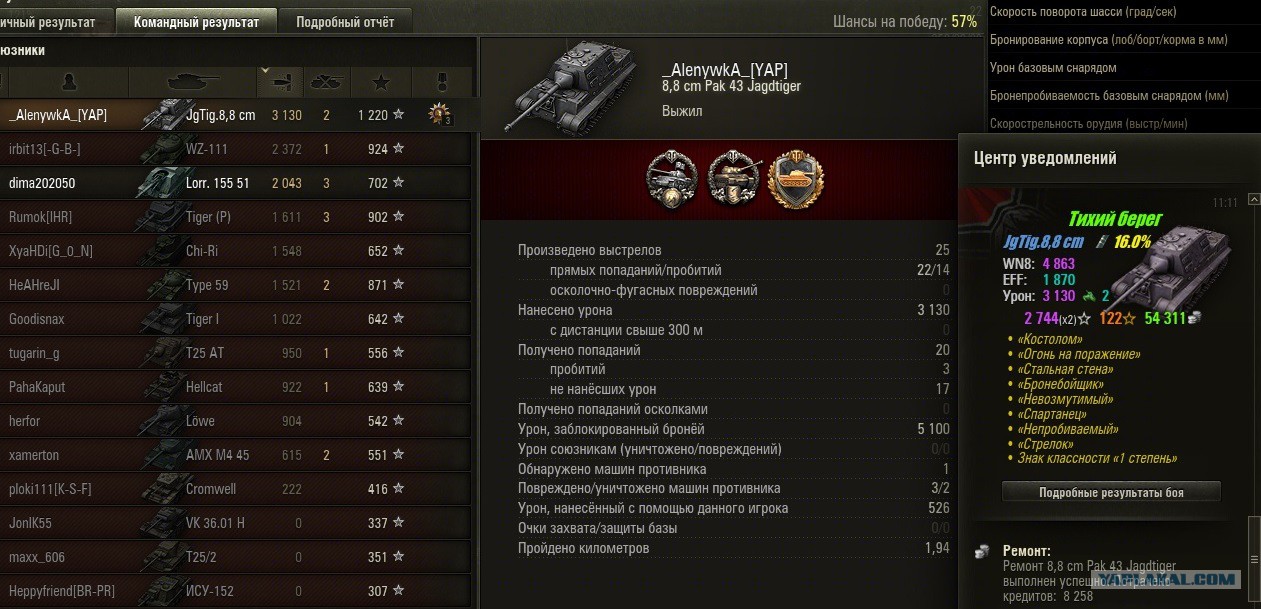Viewport: 1261px width, 609px height.
Task: Sort by destroyed vehicles kills icon
Action: 327,82
